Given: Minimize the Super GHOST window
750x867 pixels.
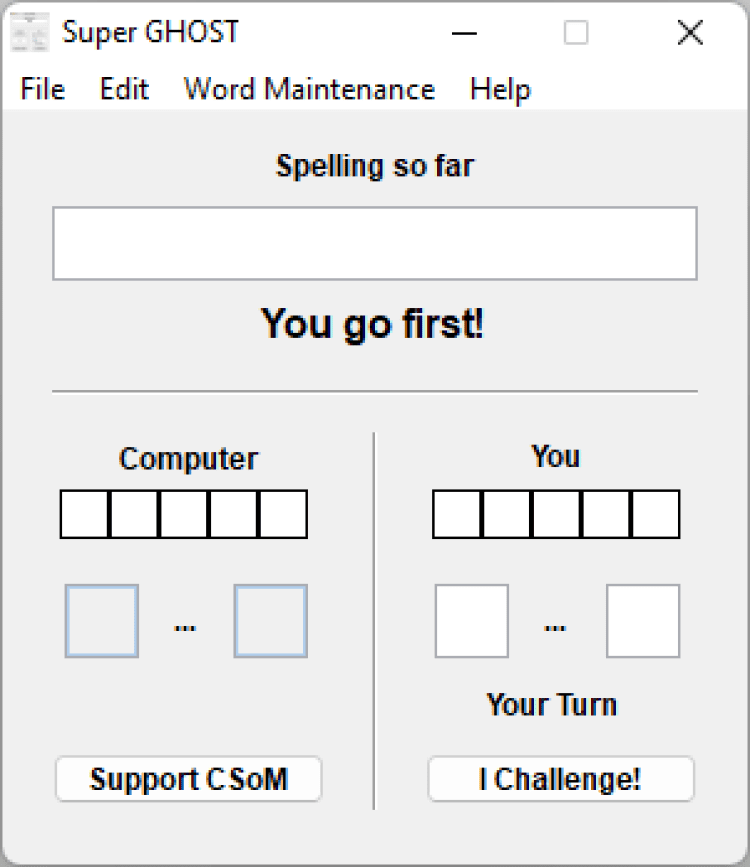Looking at the screenshot, I should coord(464,33).
